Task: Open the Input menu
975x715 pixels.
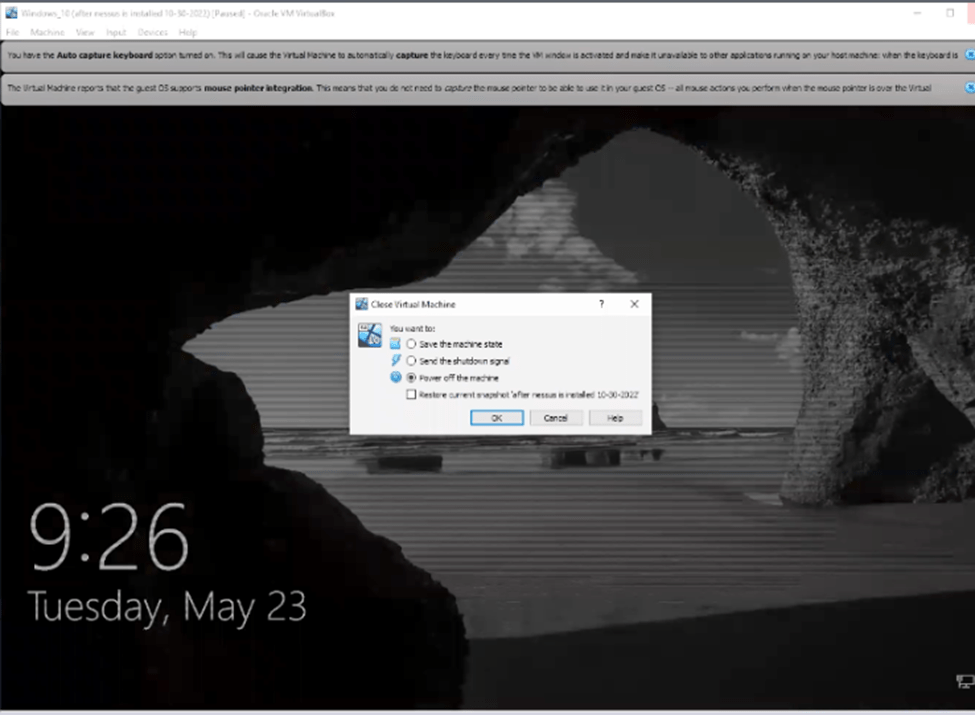Action: point(116,33)
